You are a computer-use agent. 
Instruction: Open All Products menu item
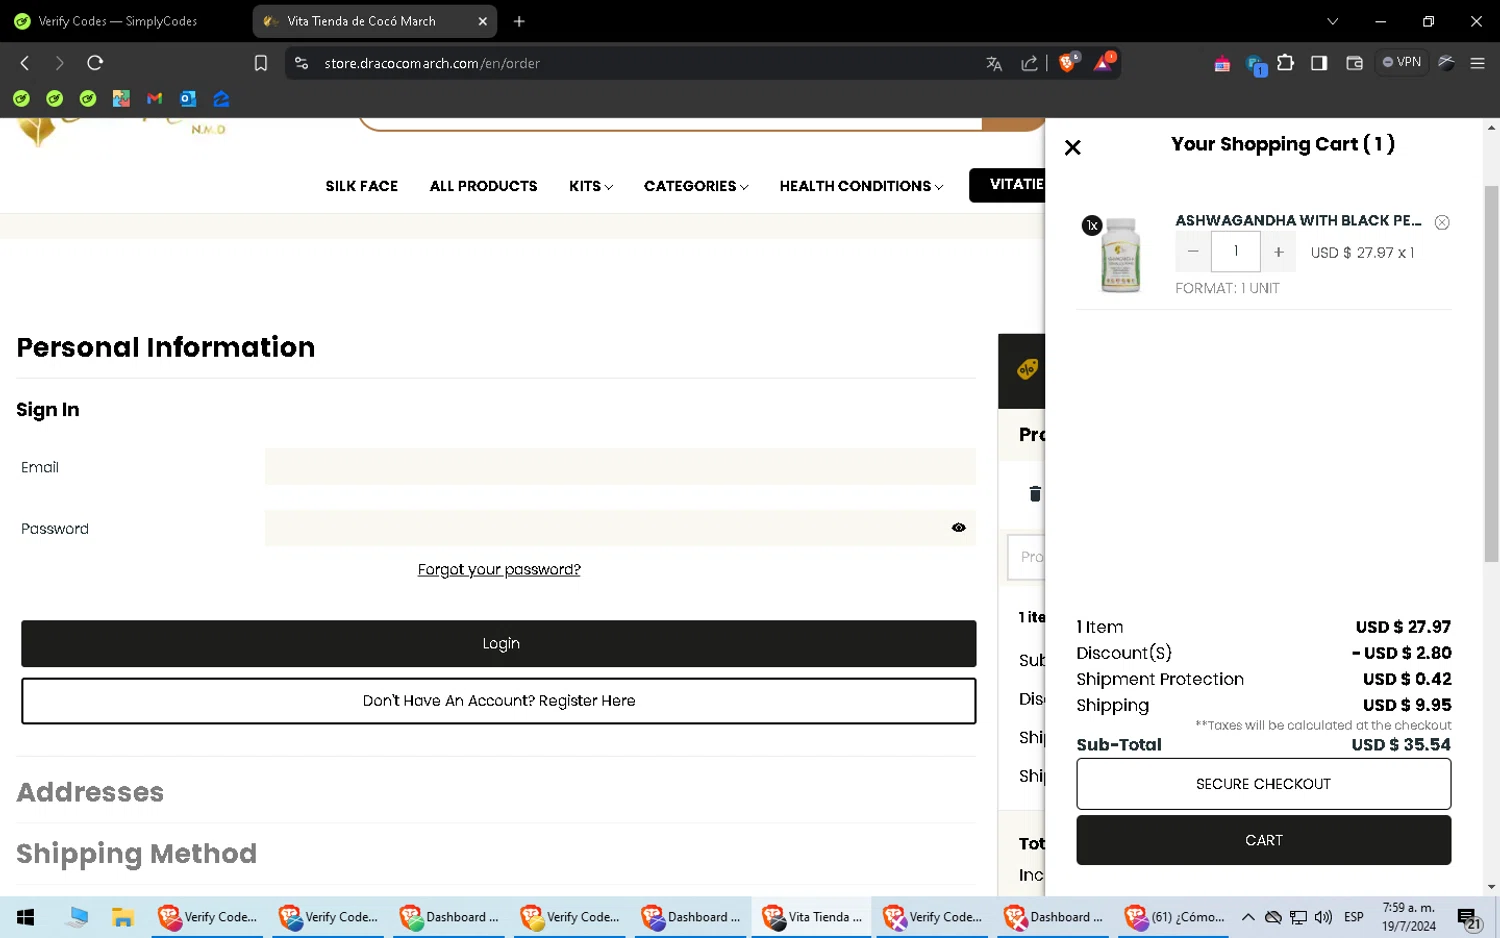coord(483,186)
